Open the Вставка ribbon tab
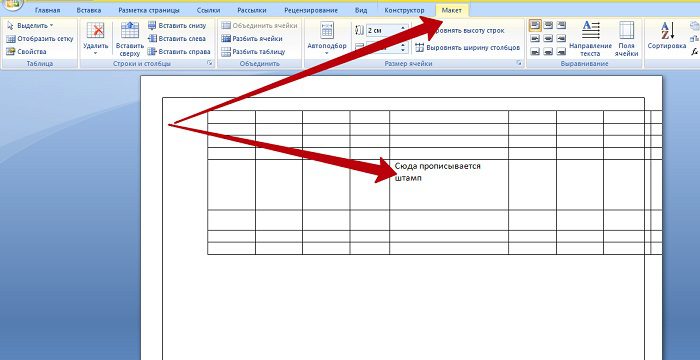This screenshot has width=700, height=360. tap(89, 10)
